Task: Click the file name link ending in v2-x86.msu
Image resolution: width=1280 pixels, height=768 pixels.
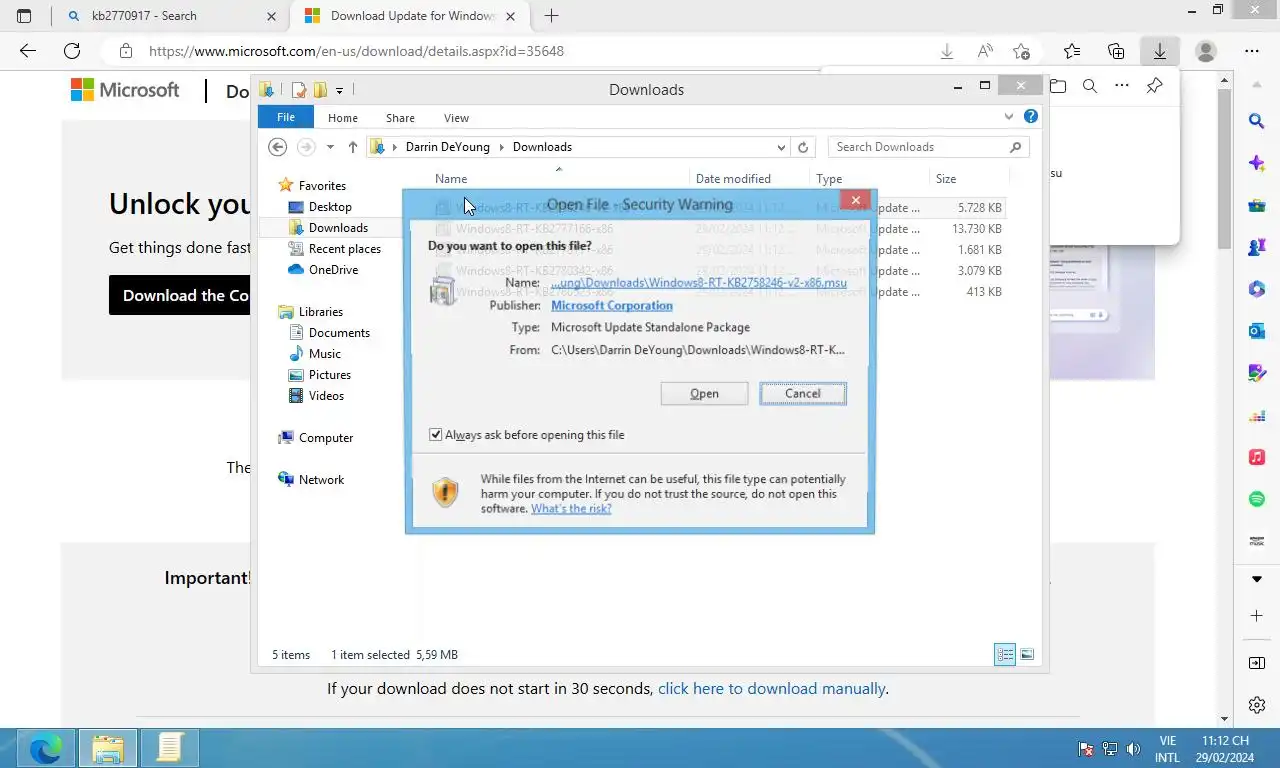Action: coord(699,283)
